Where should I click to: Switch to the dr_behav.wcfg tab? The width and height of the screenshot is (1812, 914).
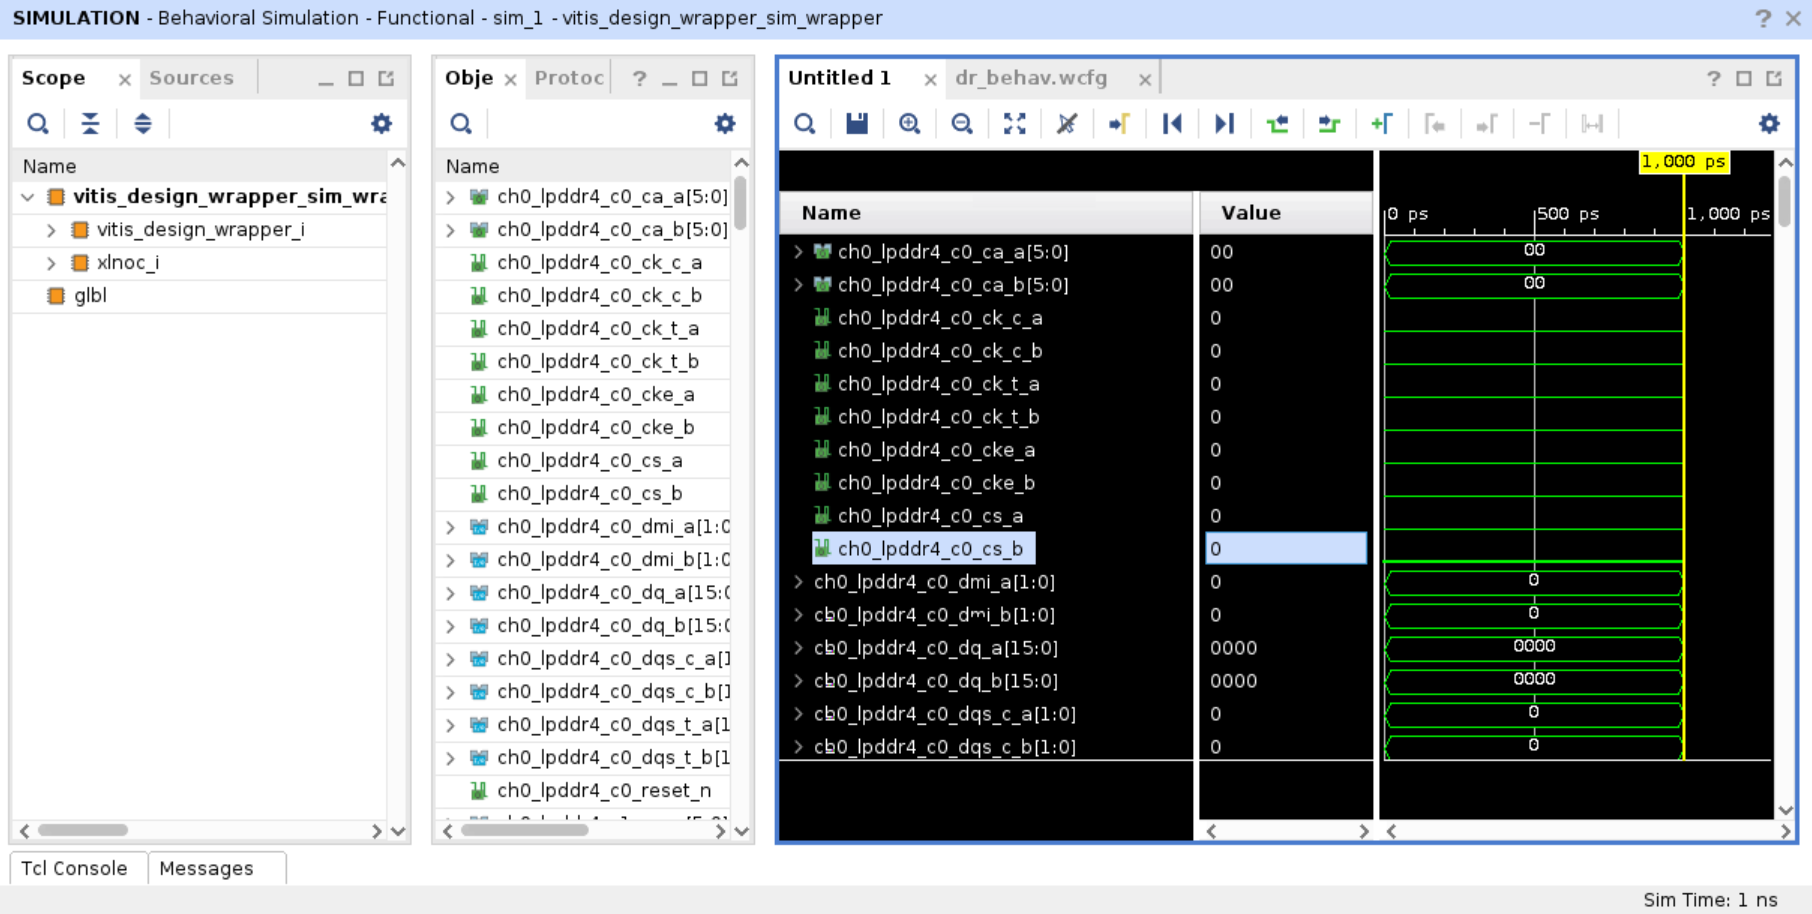[x=1031, y=77]
